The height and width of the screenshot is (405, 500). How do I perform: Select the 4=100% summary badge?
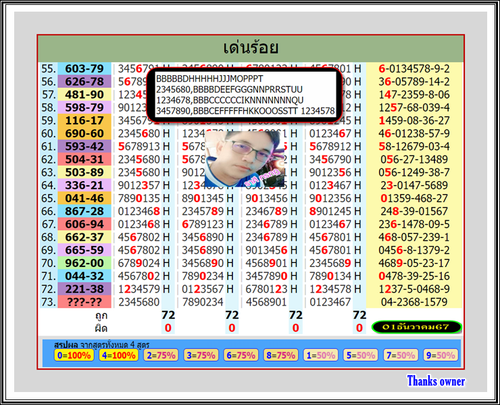[x=119, y=355]
